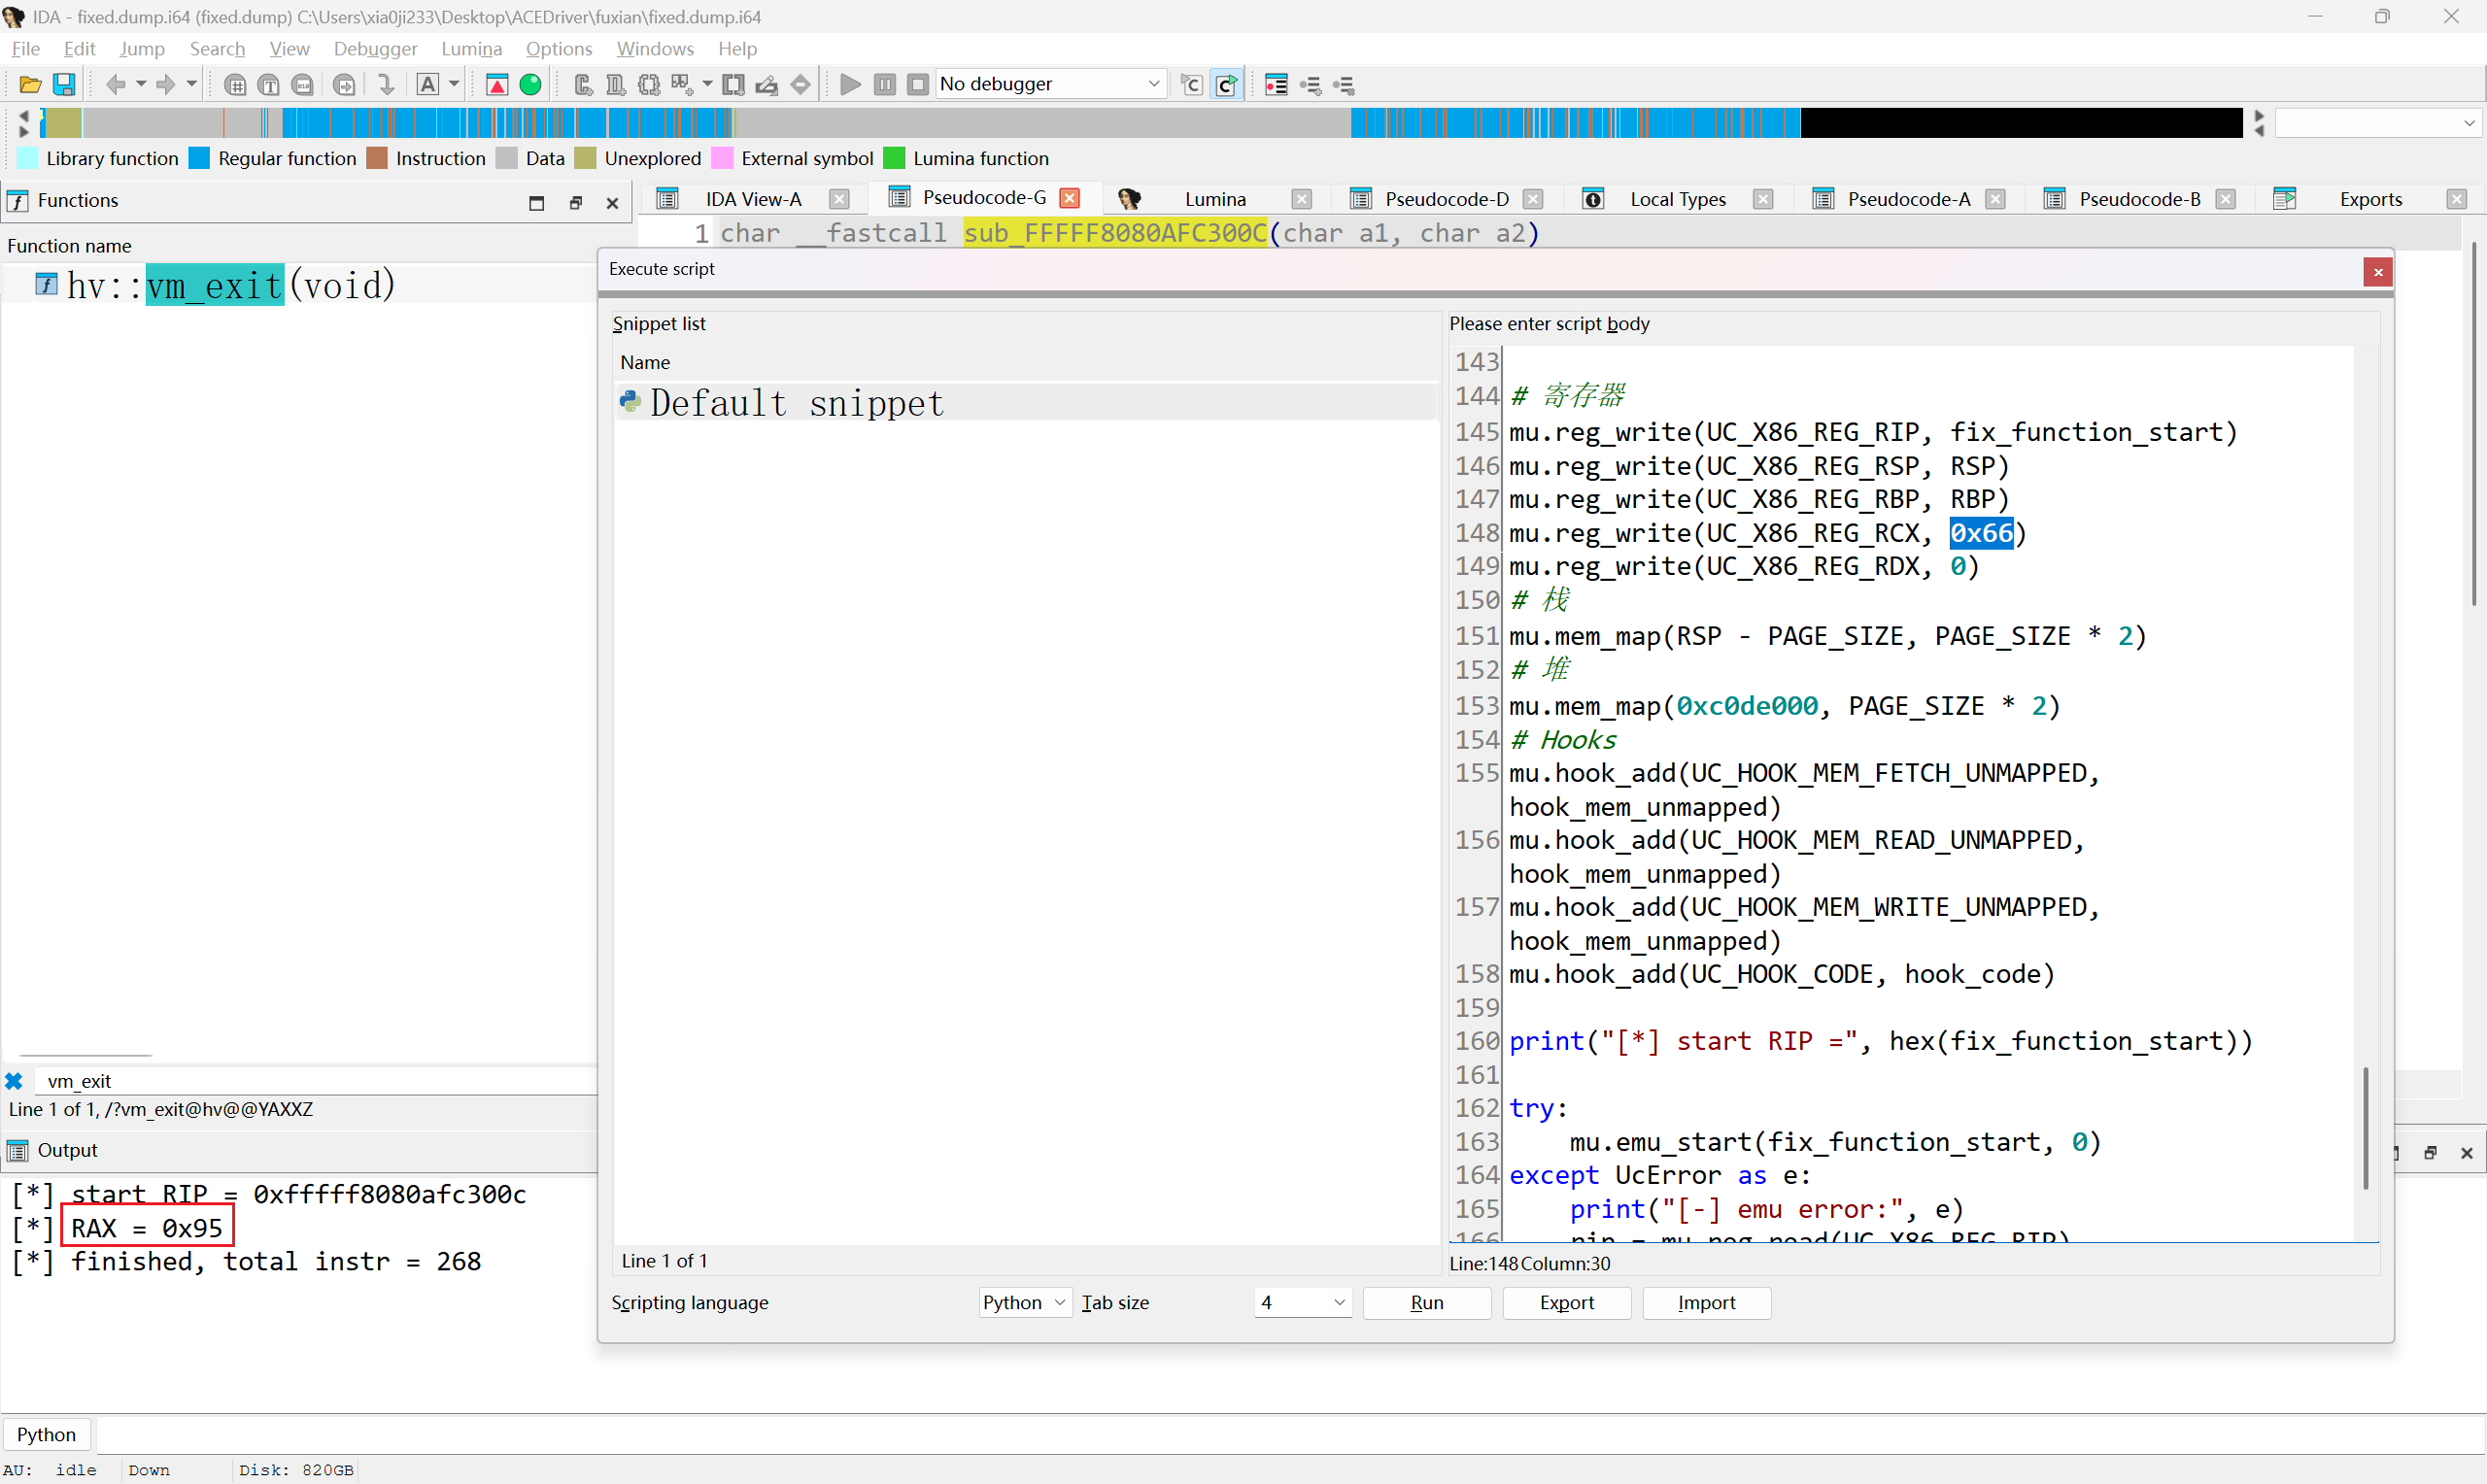Switch to the Local Types tab
This screenshot has width=2487, height=1484.
point(1677,199)
